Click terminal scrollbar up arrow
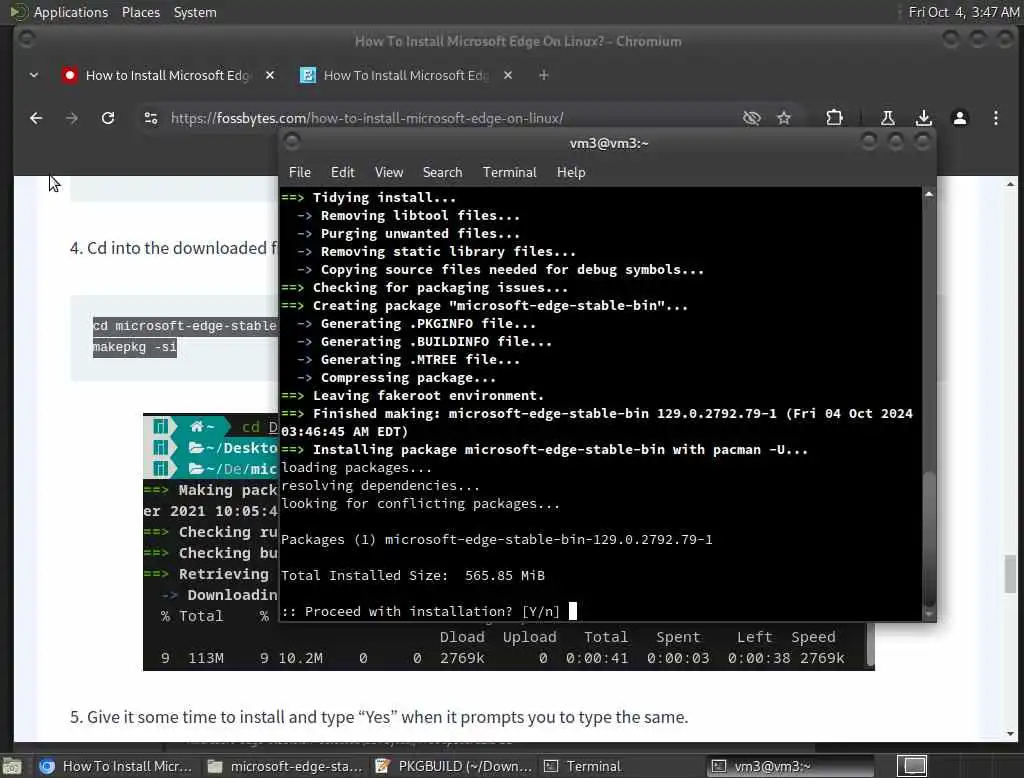 (x=929, y=195)
